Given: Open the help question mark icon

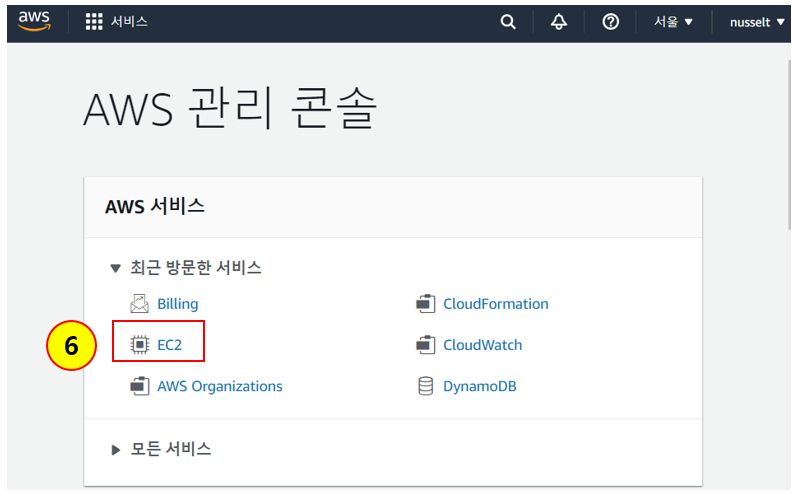Looking at the screenshot, I should pos(611,22).
